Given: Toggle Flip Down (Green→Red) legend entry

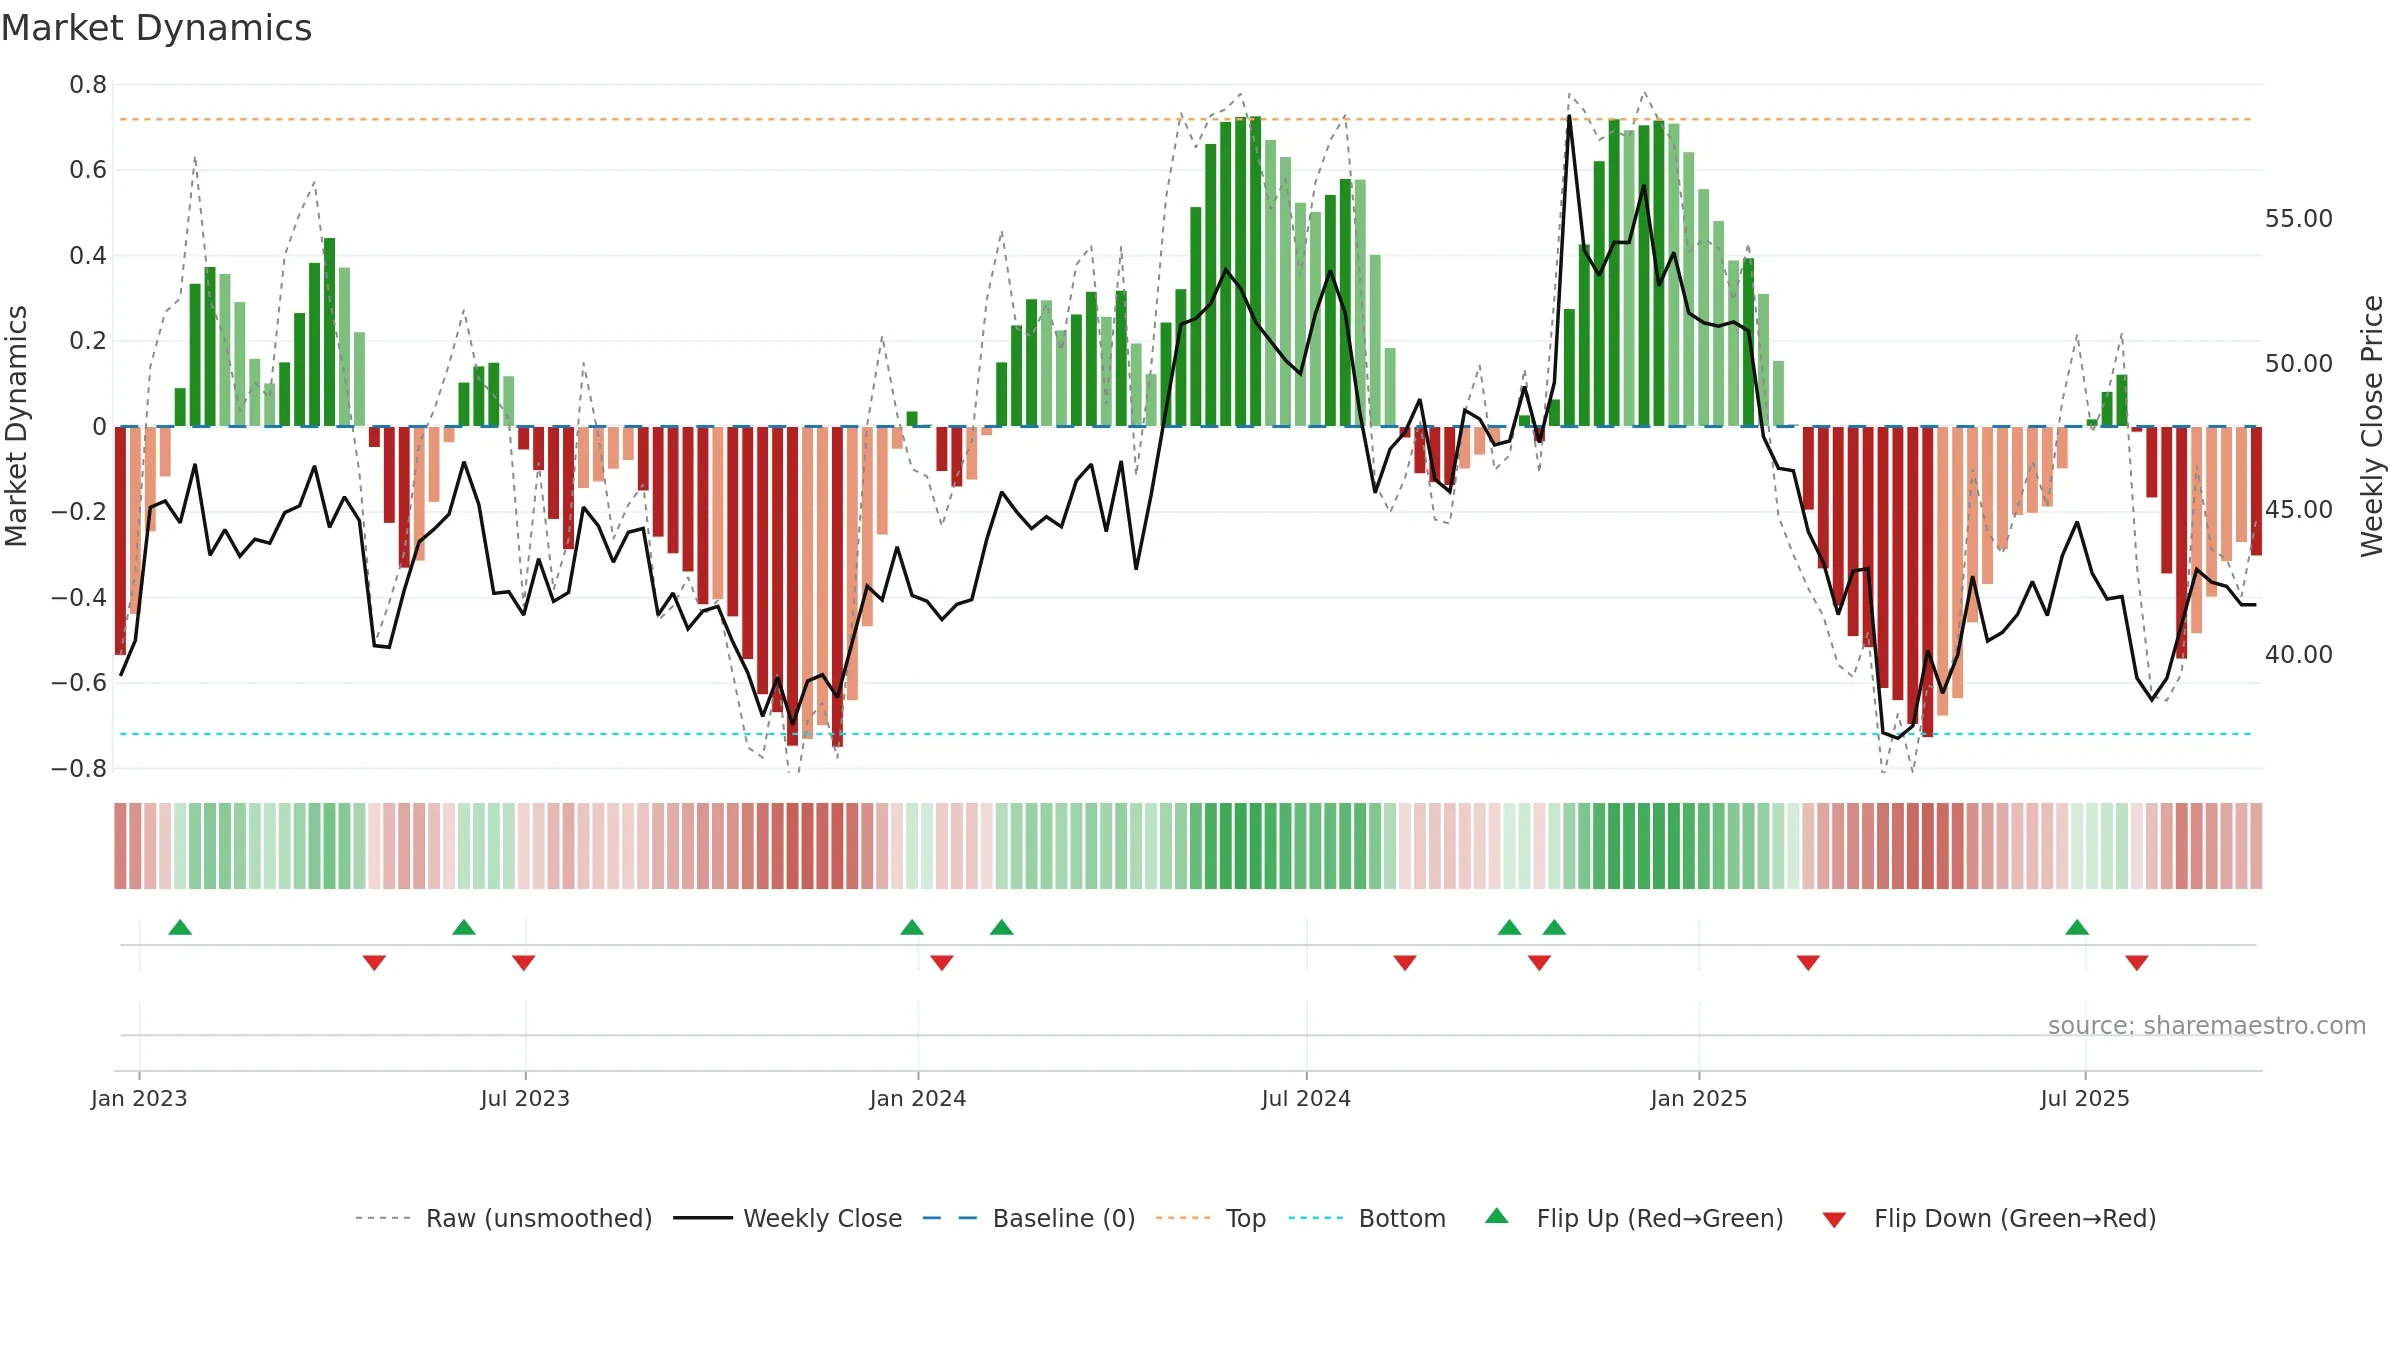Looking at the screenshot, I should click(x=1988, y=1218).
